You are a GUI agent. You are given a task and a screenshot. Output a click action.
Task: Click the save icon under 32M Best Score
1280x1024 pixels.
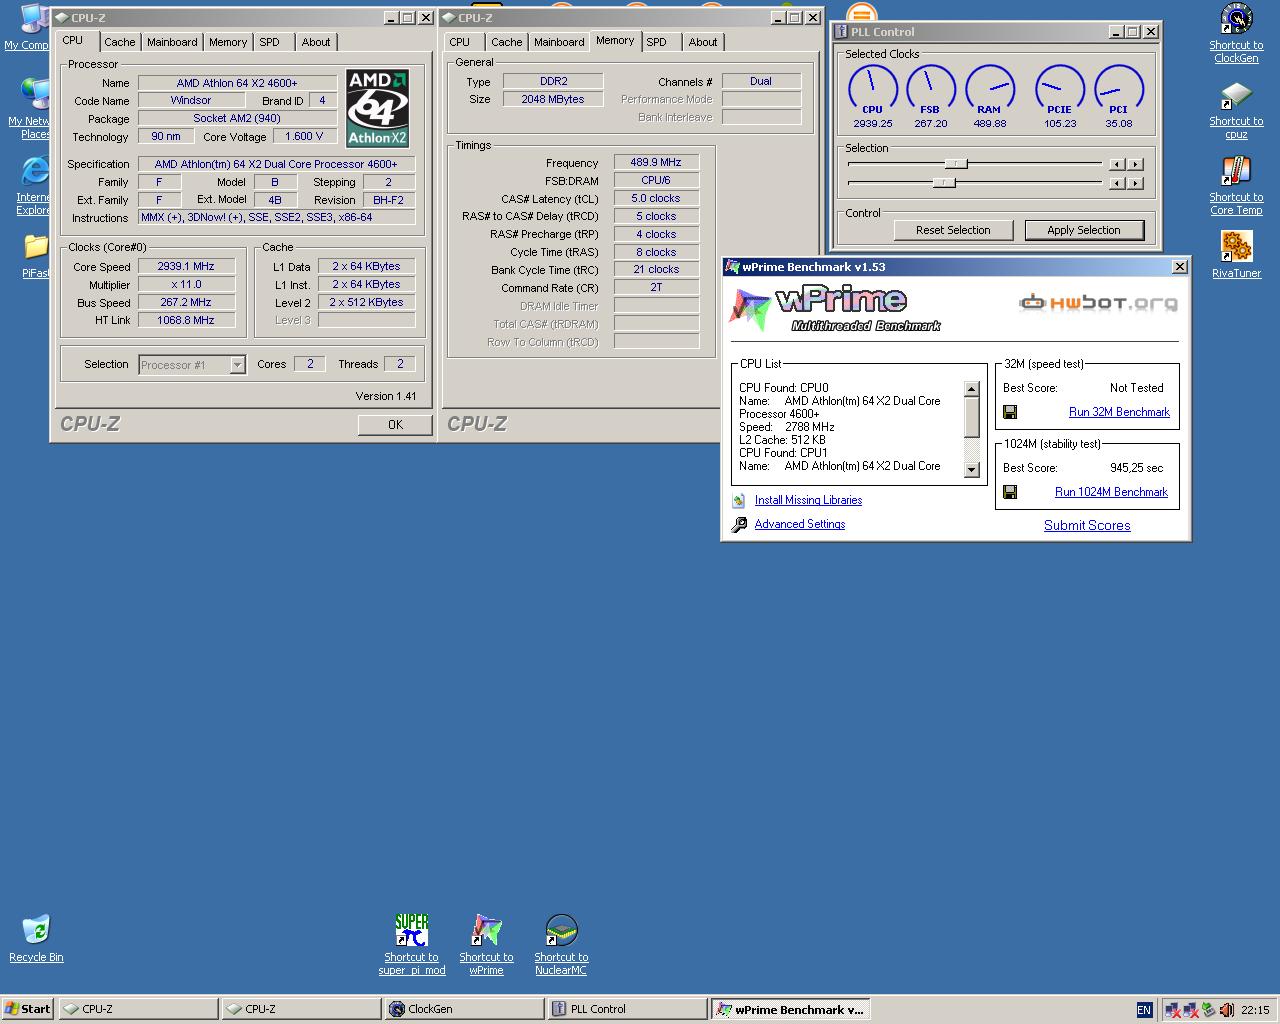tap(1010, 412)
